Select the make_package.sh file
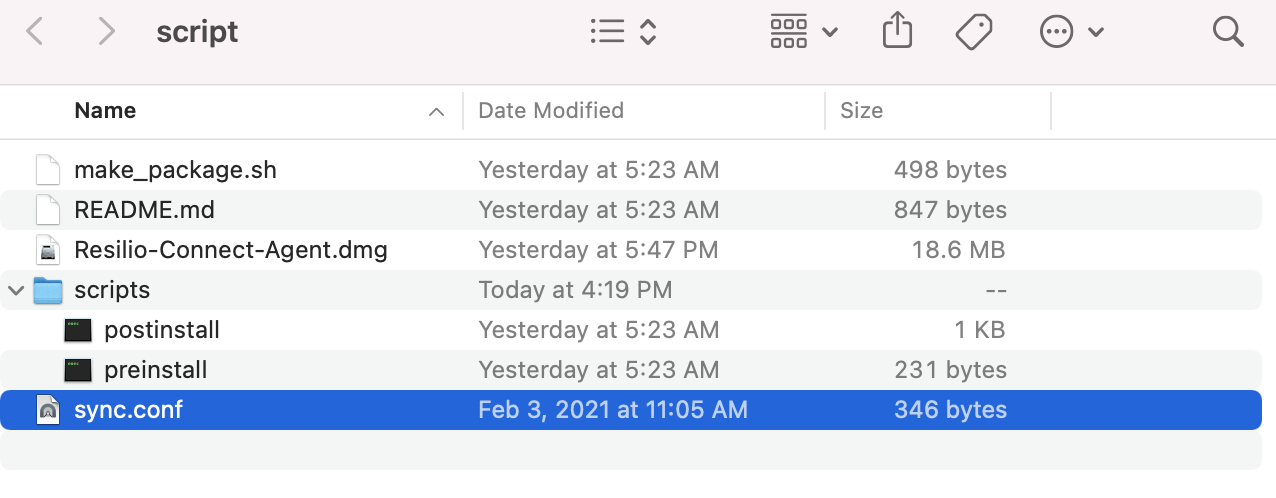This screenshot has height=498, width=1276. [x=175, y=170]
